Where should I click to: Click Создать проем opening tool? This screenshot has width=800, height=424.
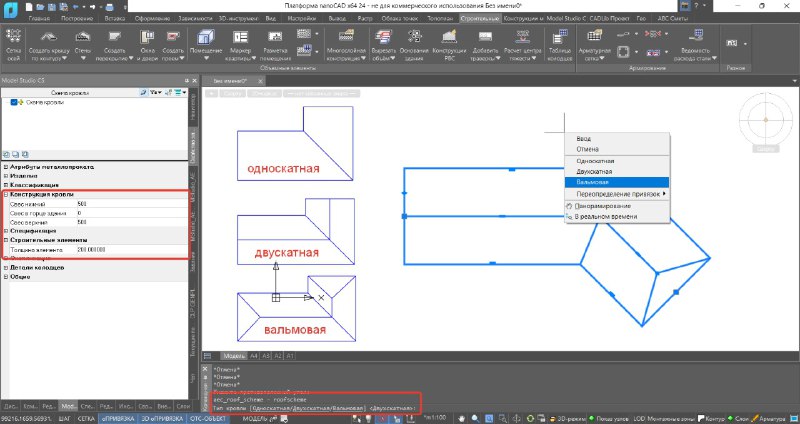[x=173, y=45]
